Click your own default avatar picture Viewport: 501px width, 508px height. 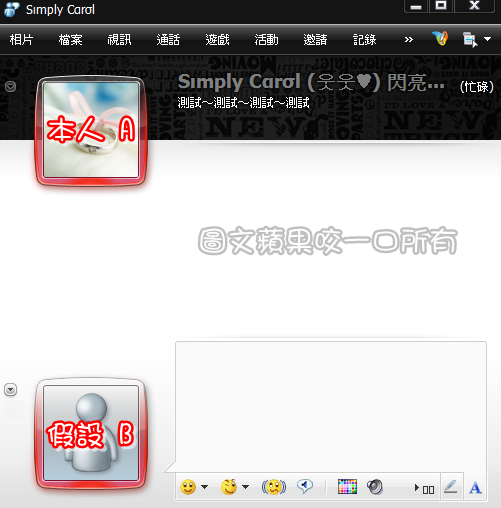click(91, 433)
